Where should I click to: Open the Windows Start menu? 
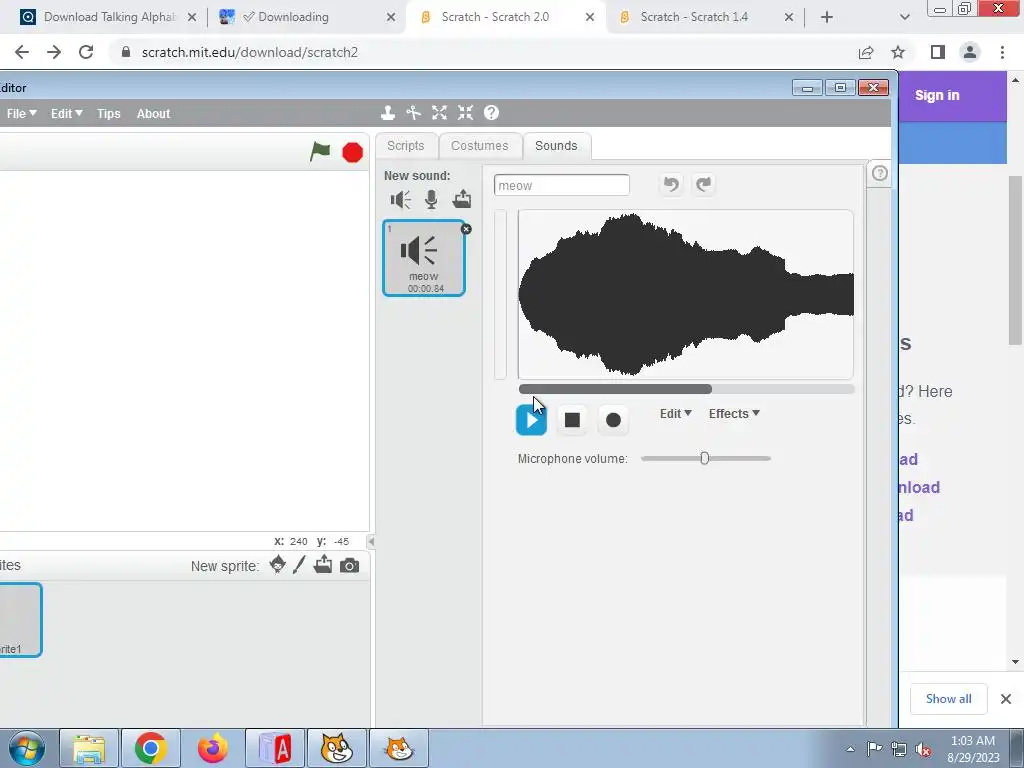[x=26, y=748]
